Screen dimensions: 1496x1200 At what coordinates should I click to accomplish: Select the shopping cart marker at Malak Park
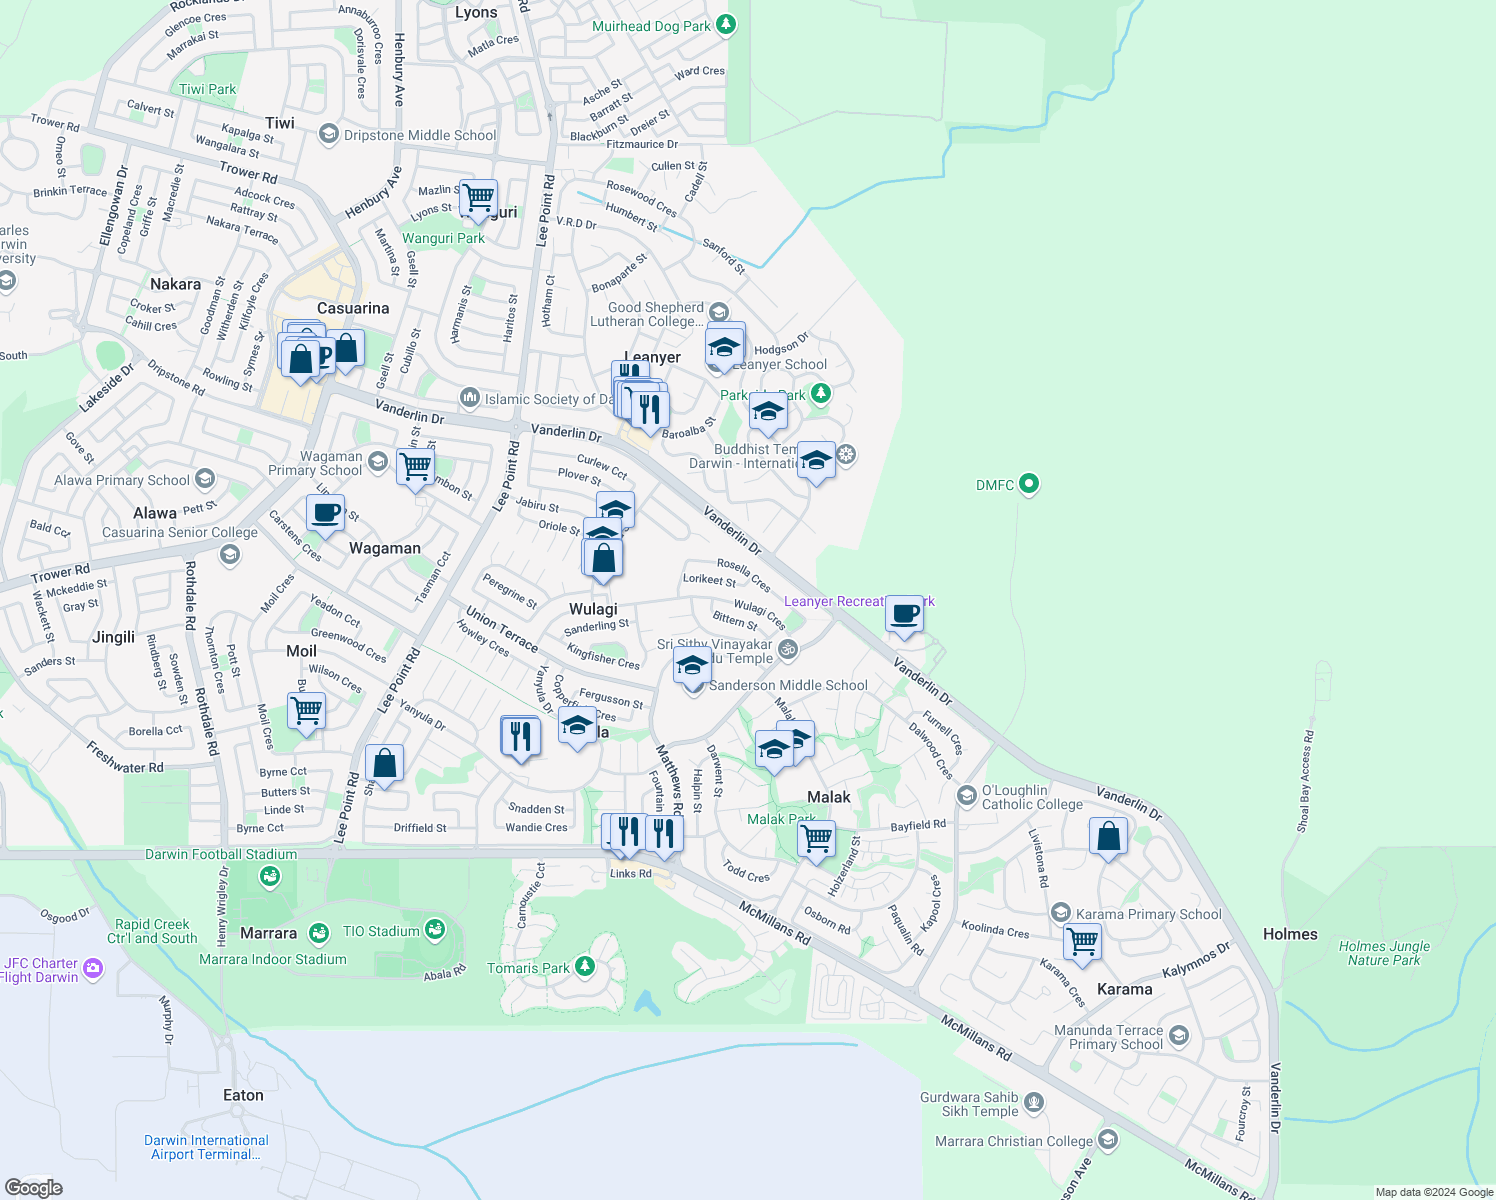point(817,840)
